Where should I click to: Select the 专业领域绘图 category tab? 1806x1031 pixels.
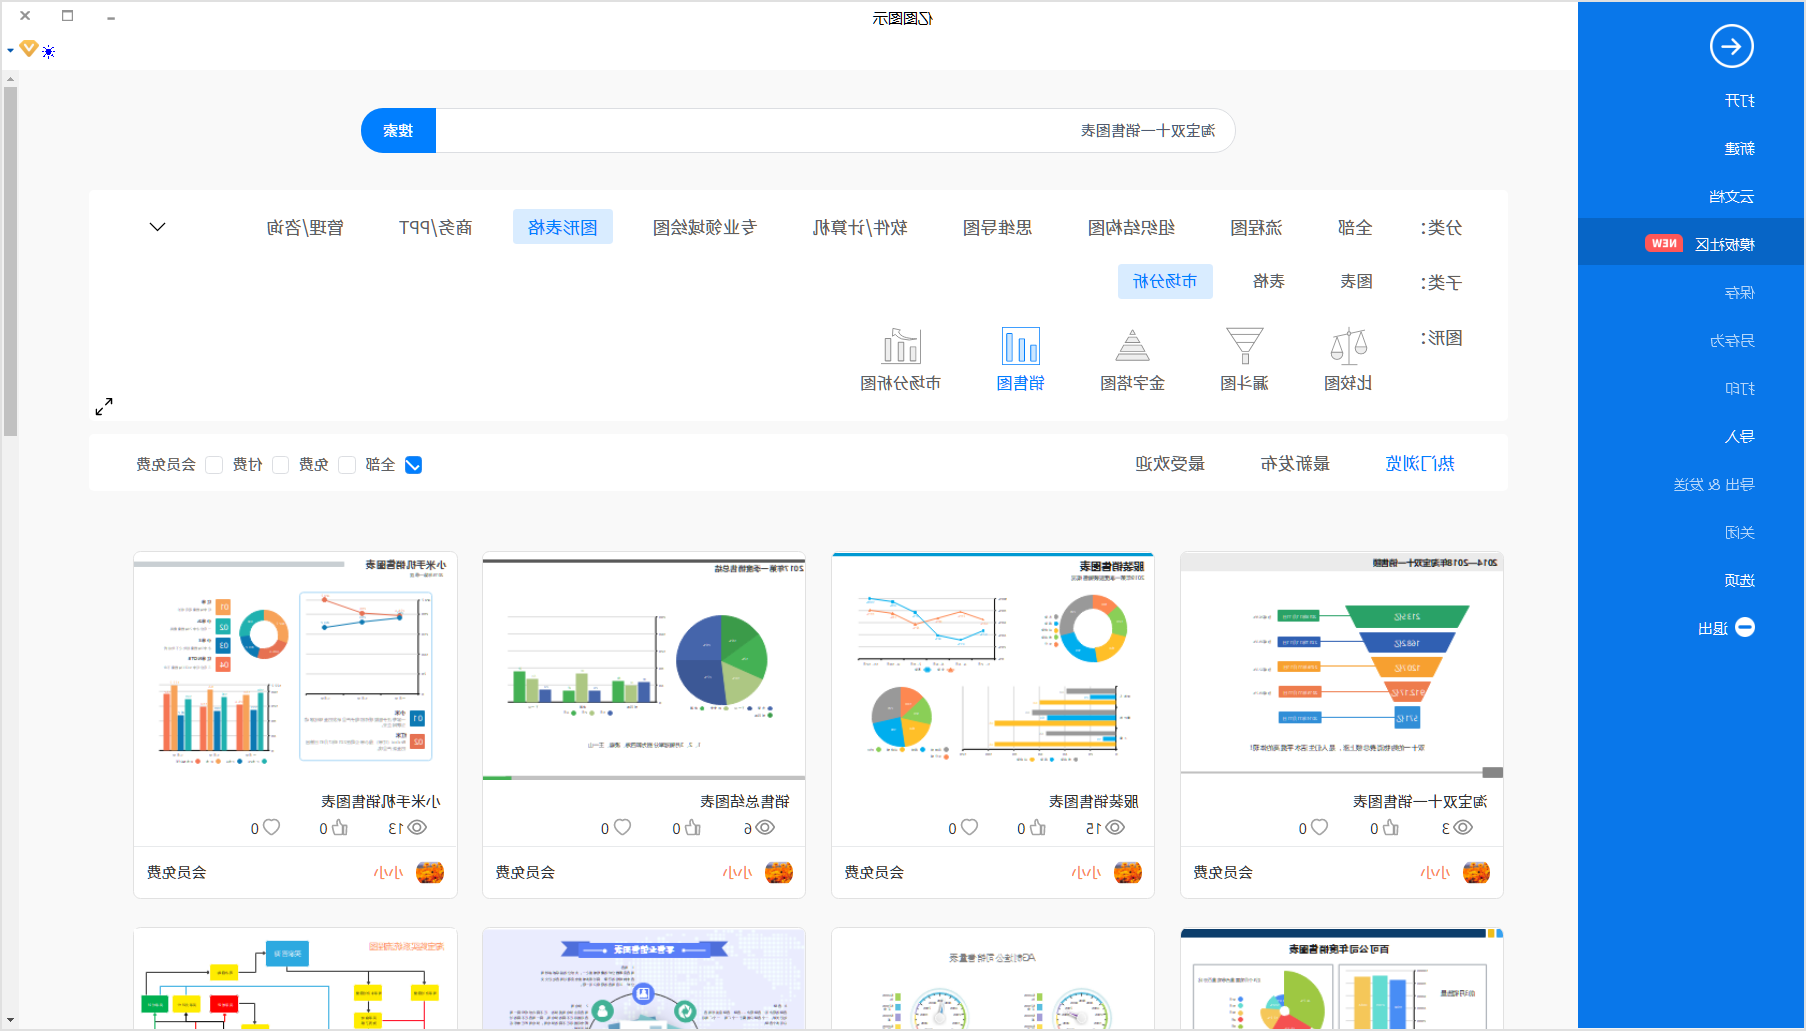click(x=705, y=227)
